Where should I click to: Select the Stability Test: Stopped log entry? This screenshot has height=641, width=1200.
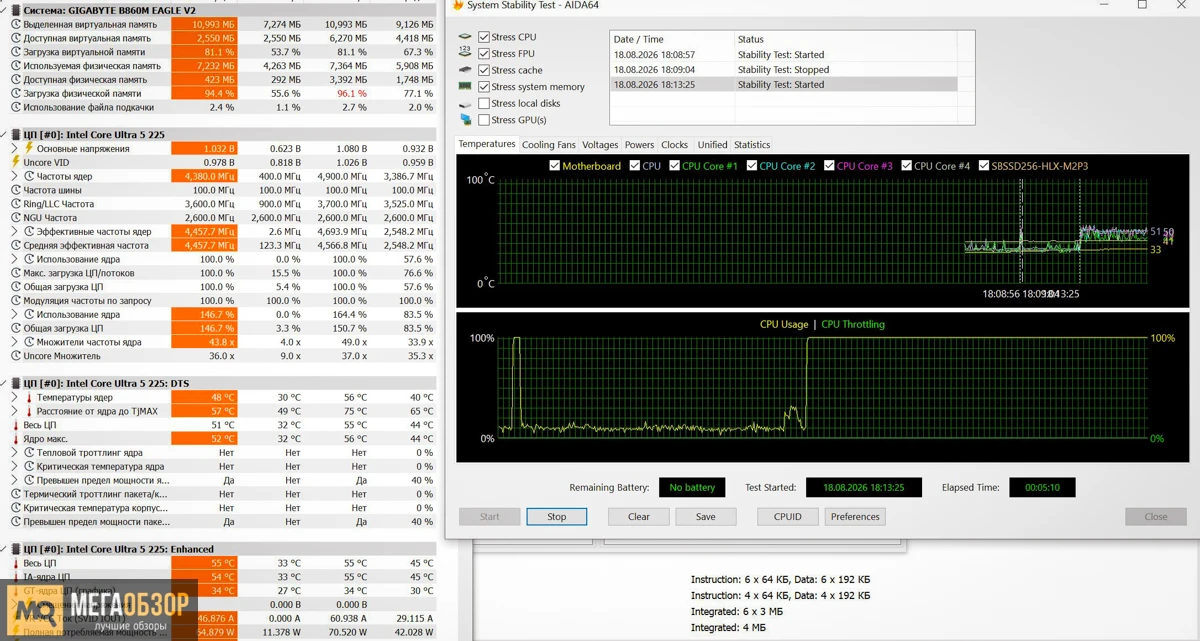(x=783, y=70)
